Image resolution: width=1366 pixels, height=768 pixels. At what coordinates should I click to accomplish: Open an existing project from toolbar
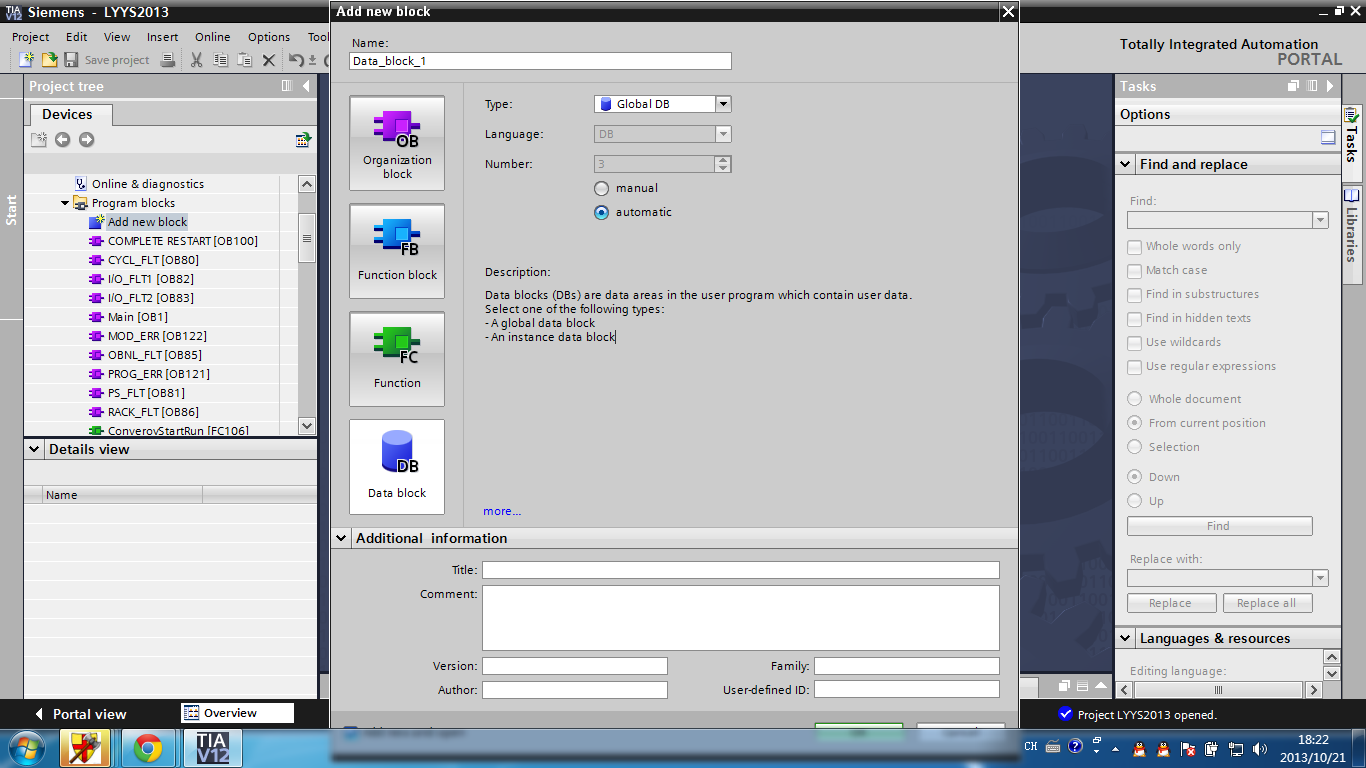pyautogui.click(x=49, y=60)
